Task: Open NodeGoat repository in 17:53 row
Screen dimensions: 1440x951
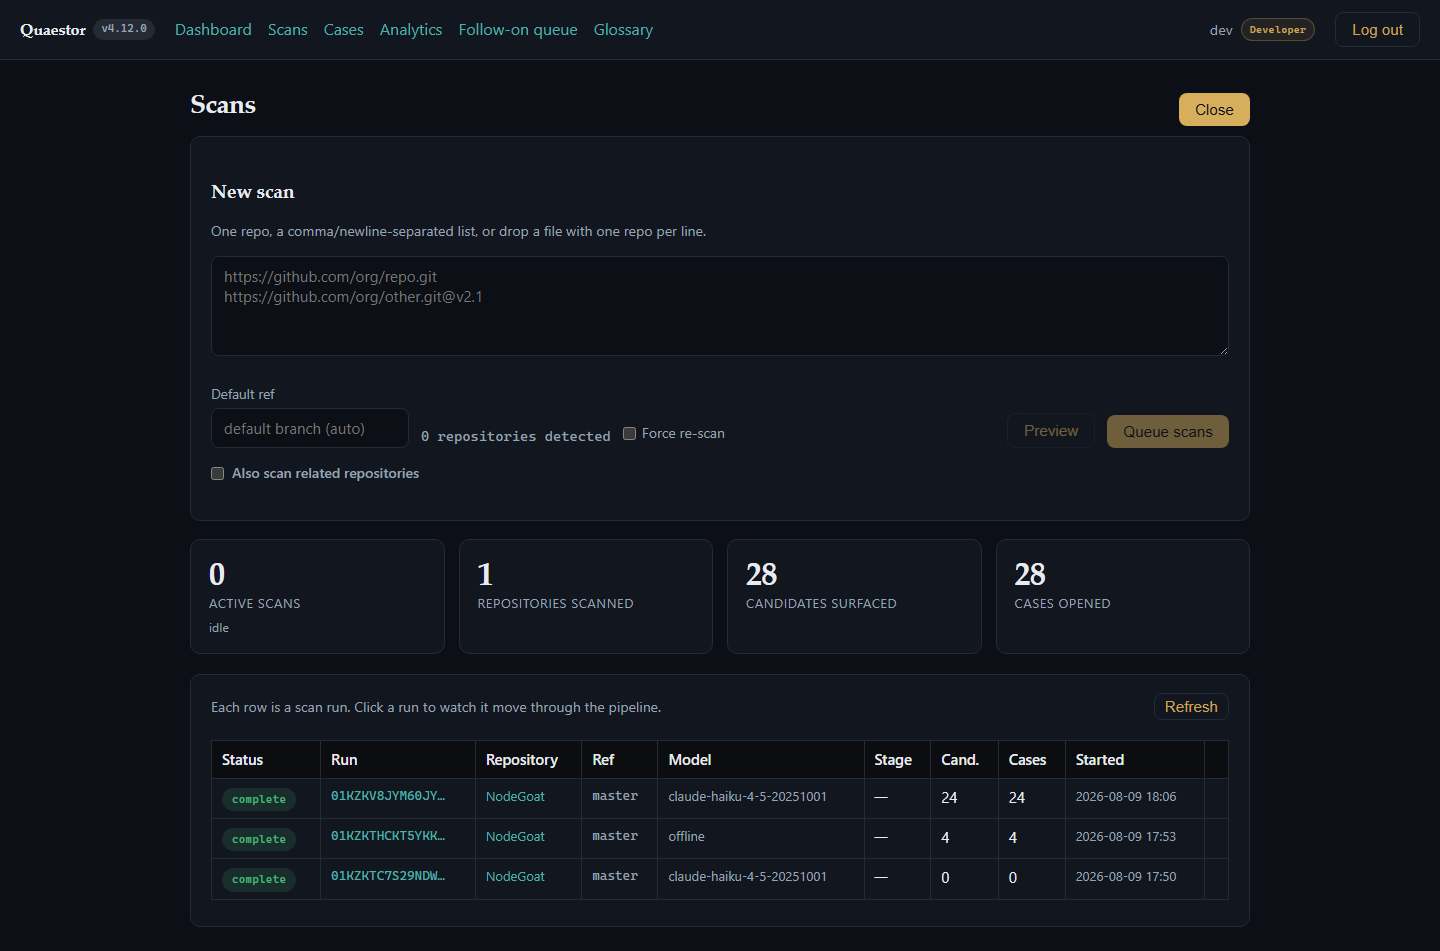Action: click(515, 837)
